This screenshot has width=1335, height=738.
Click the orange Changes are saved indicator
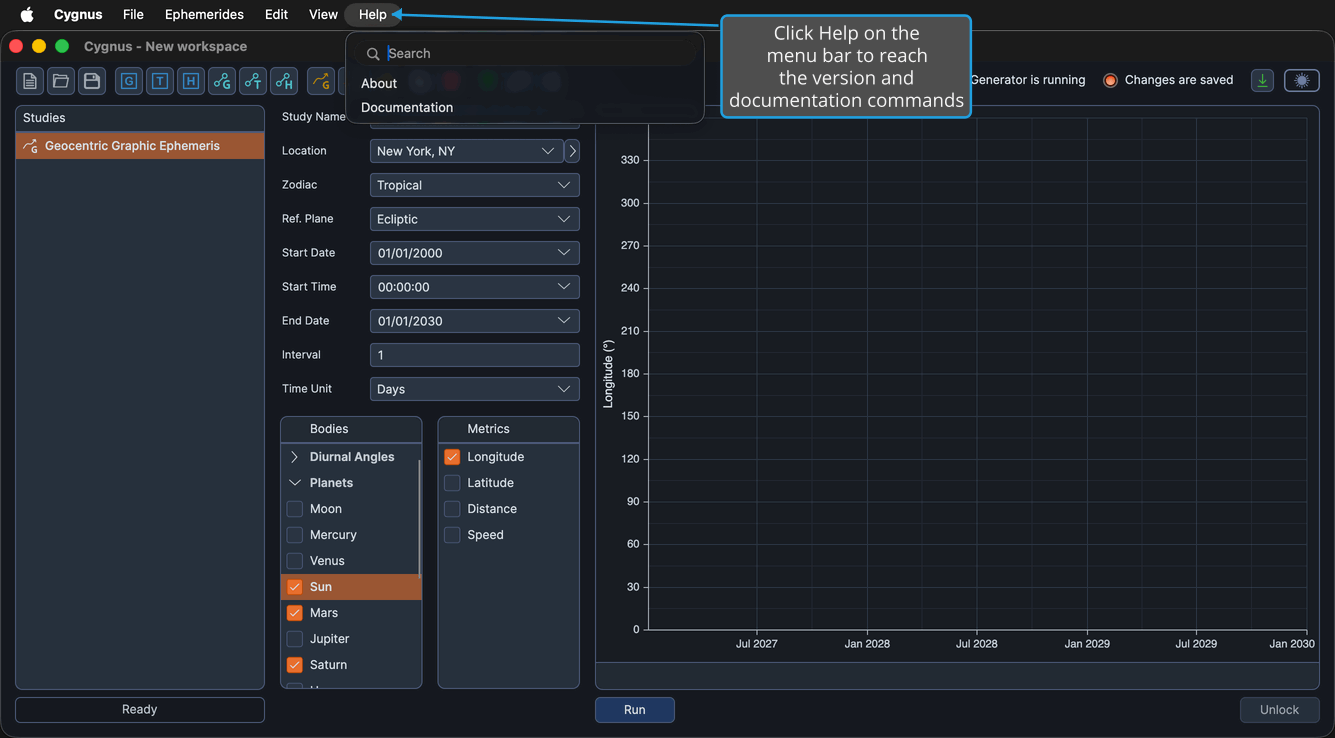(x=1110, y=80)
